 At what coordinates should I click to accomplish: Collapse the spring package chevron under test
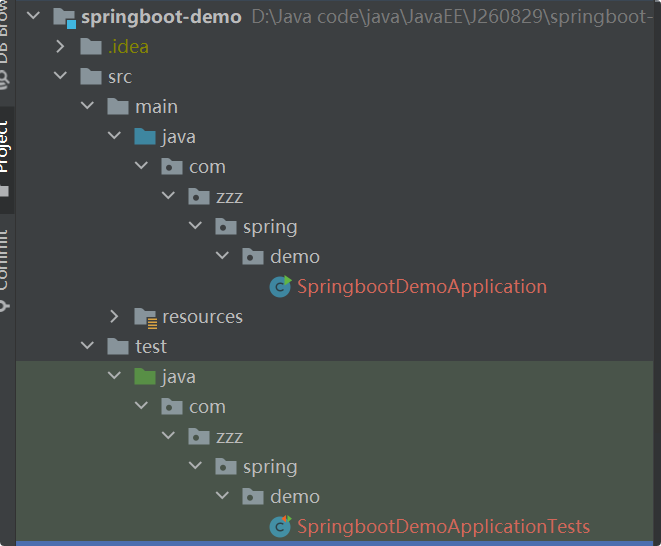click(x=195, y=465)
